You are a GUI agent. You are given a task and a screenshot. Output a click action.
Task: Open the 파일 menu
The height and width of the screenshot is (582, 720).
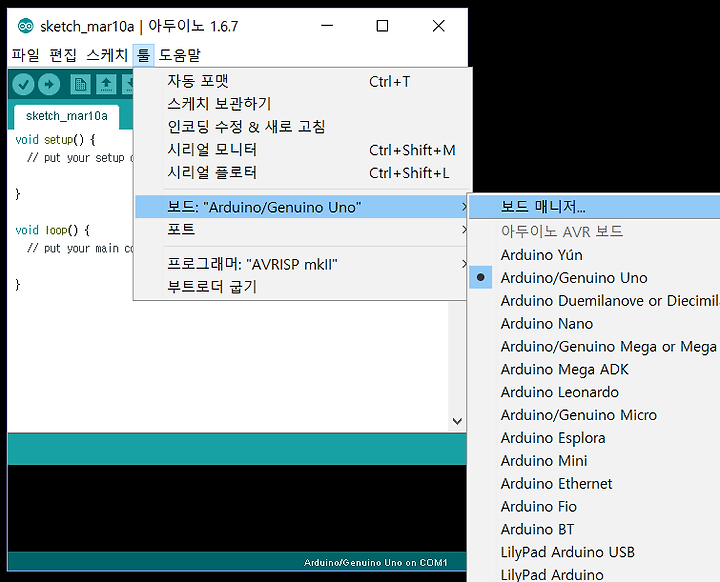(26, 55)
